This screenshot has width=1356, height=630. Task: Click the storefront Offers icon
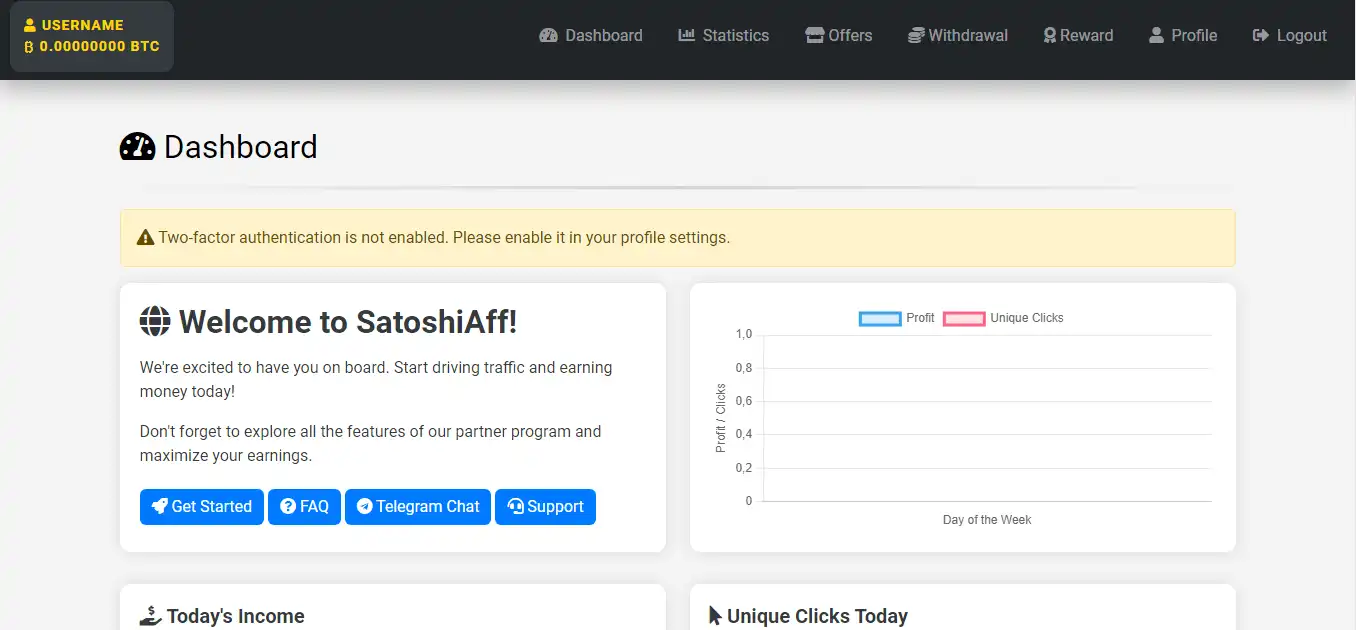(x=815, y=36)
